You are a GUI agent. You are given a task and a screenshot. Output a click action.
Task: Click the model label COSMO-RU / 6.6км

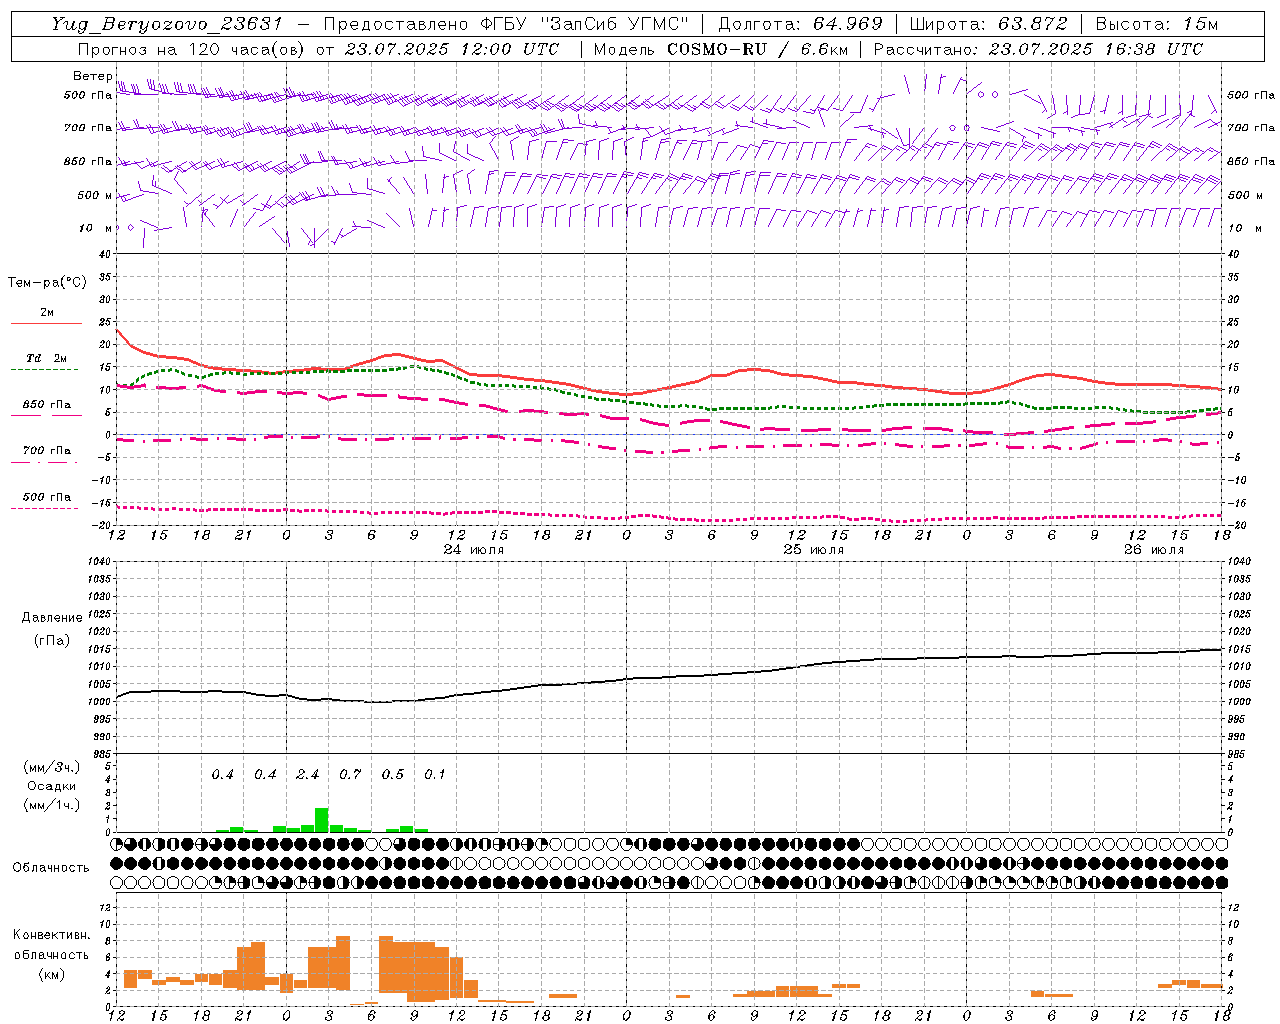757,49
